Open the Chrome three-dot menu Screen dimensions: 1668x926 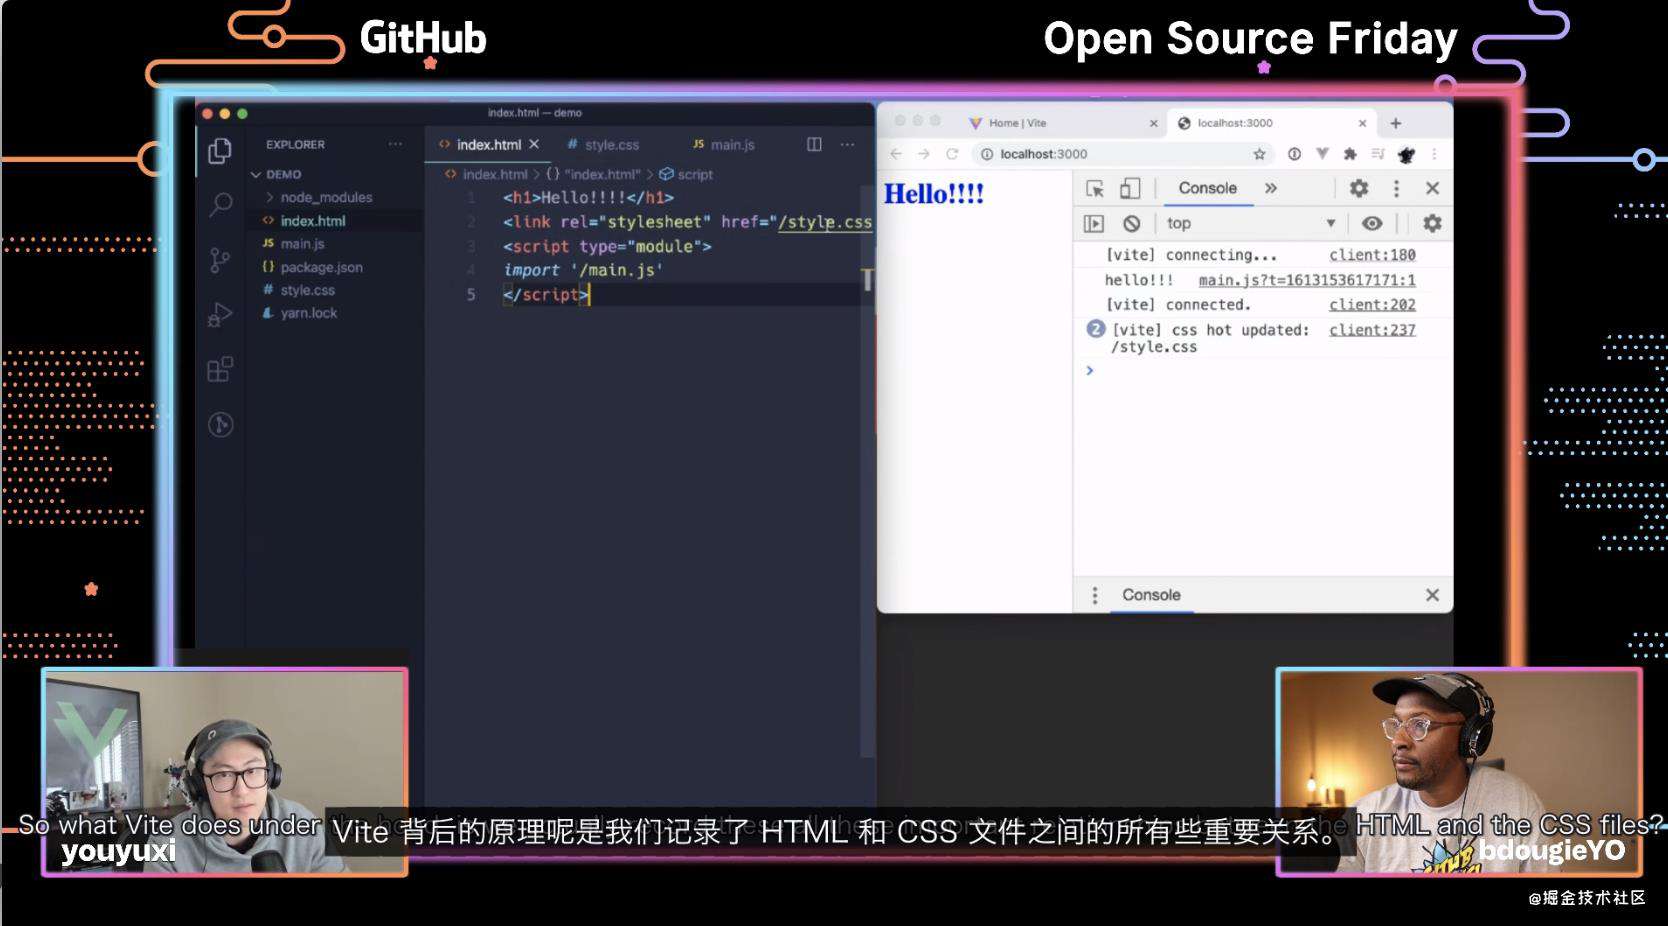1434,154
